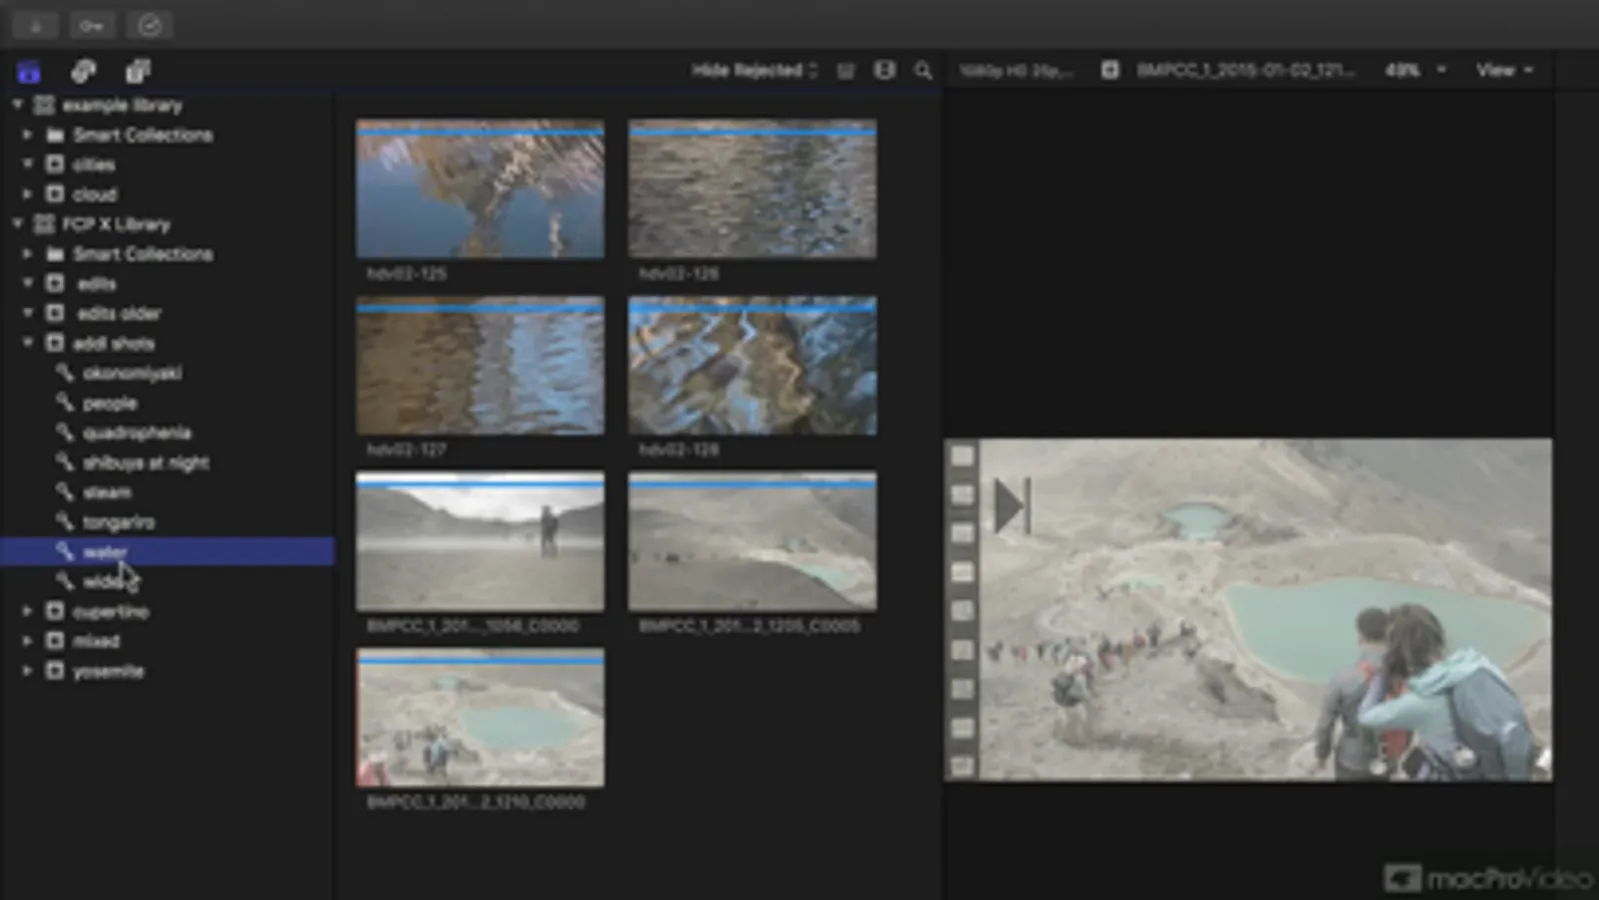This screenshot has height=900, width=1599.
Task: Click the tongariro keyword key icon
Action: coord(65,522)
